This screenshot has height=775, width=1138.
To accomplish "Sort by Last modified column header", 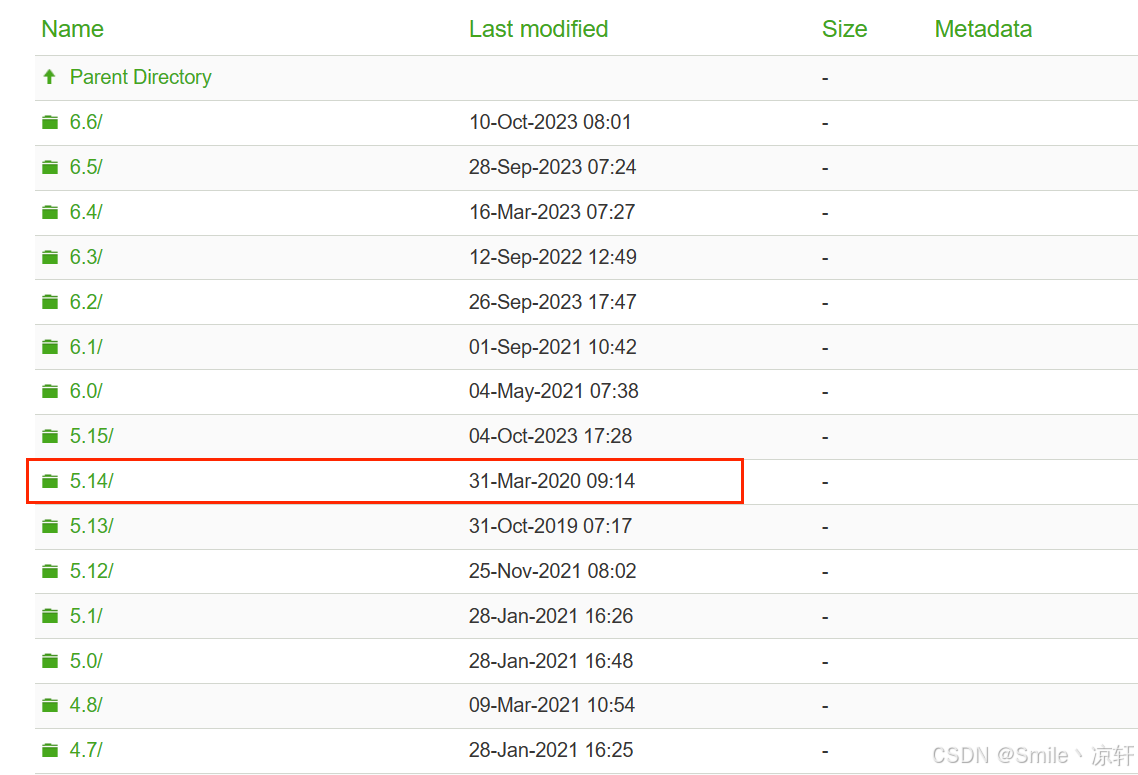I will click(539, 29).
